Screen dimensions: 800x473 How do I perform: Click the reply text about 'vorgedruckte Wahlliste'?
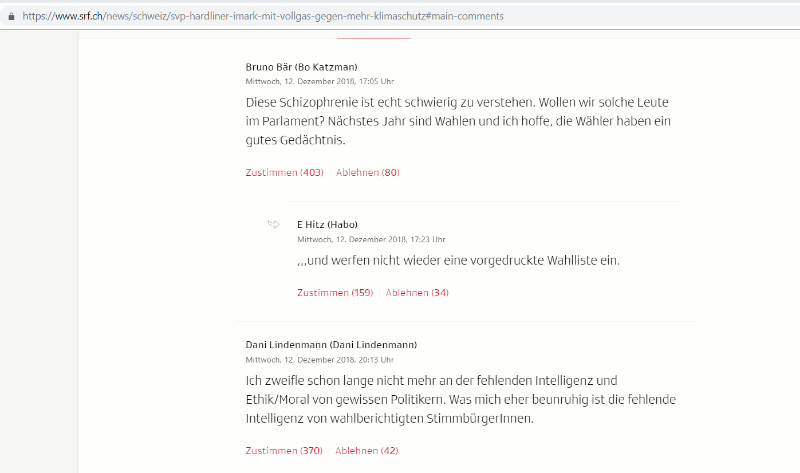pyautogui.click(x=458, y=261)
